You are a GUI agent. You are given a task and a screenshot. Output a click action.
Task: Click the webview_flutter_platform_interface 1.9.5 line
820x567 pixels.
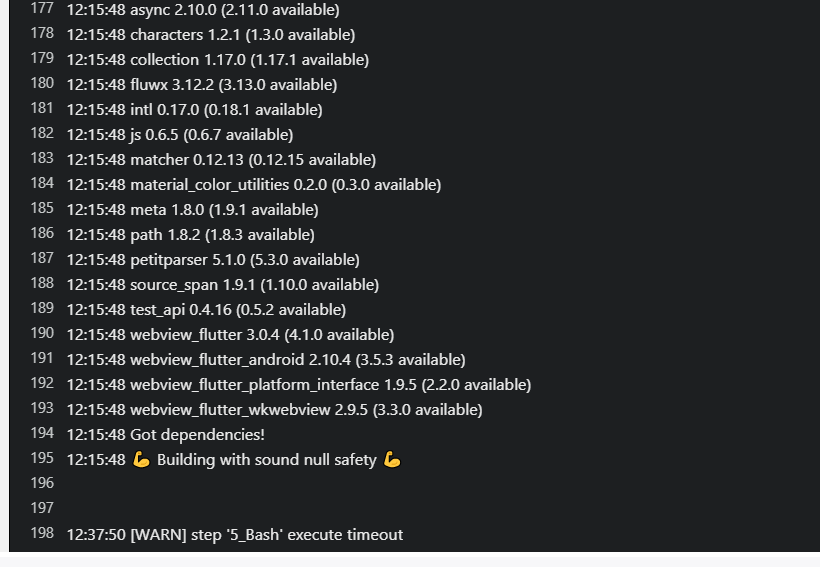tap(299, 385)
